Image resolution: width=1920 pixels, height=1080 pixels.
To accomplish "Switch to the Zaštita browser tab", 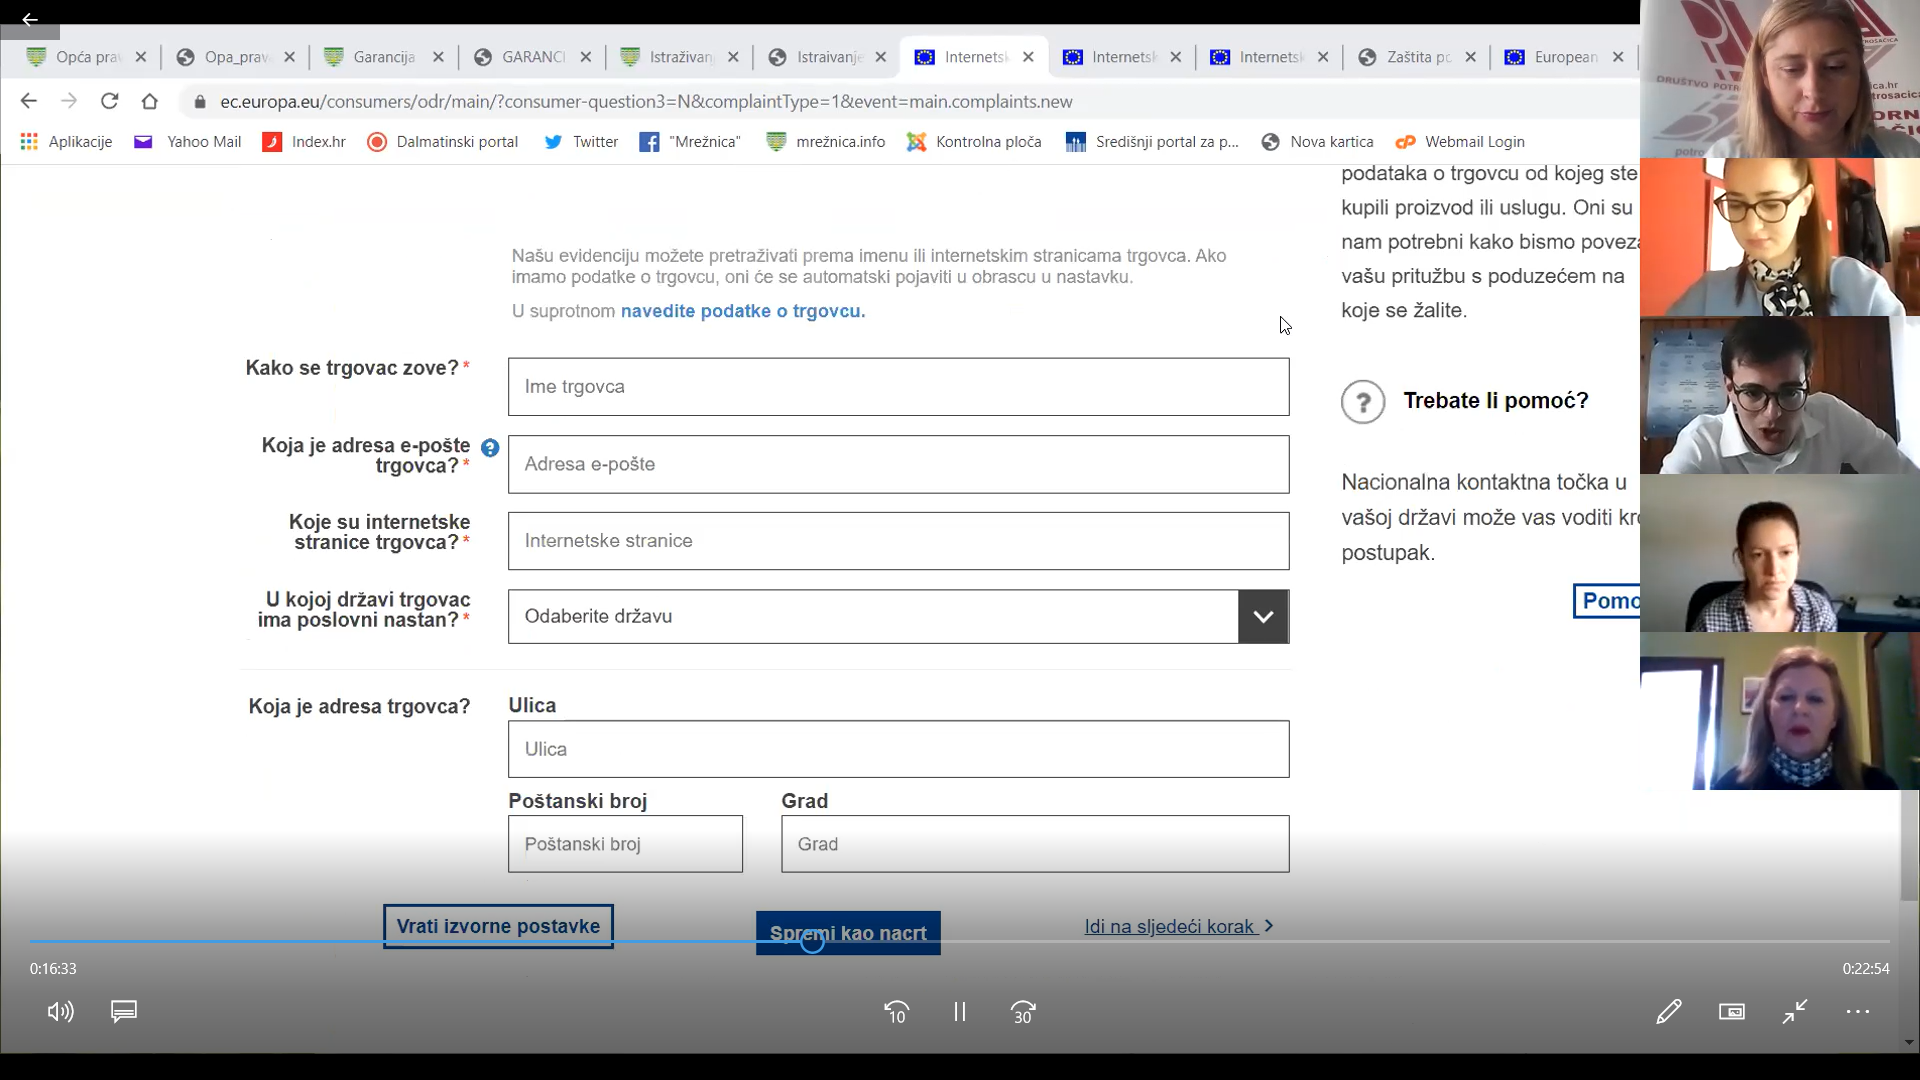I will click(x=1417, y=57).
